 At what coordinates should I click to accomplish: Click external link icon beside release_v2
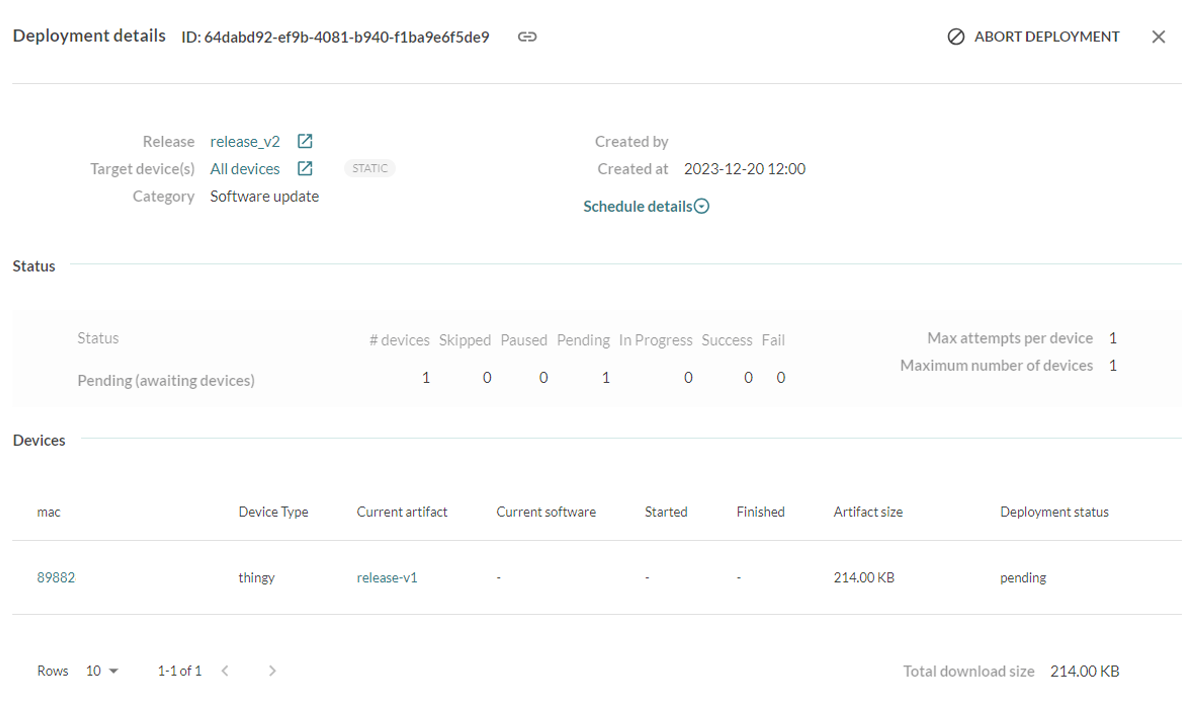[x=306, y=142]
